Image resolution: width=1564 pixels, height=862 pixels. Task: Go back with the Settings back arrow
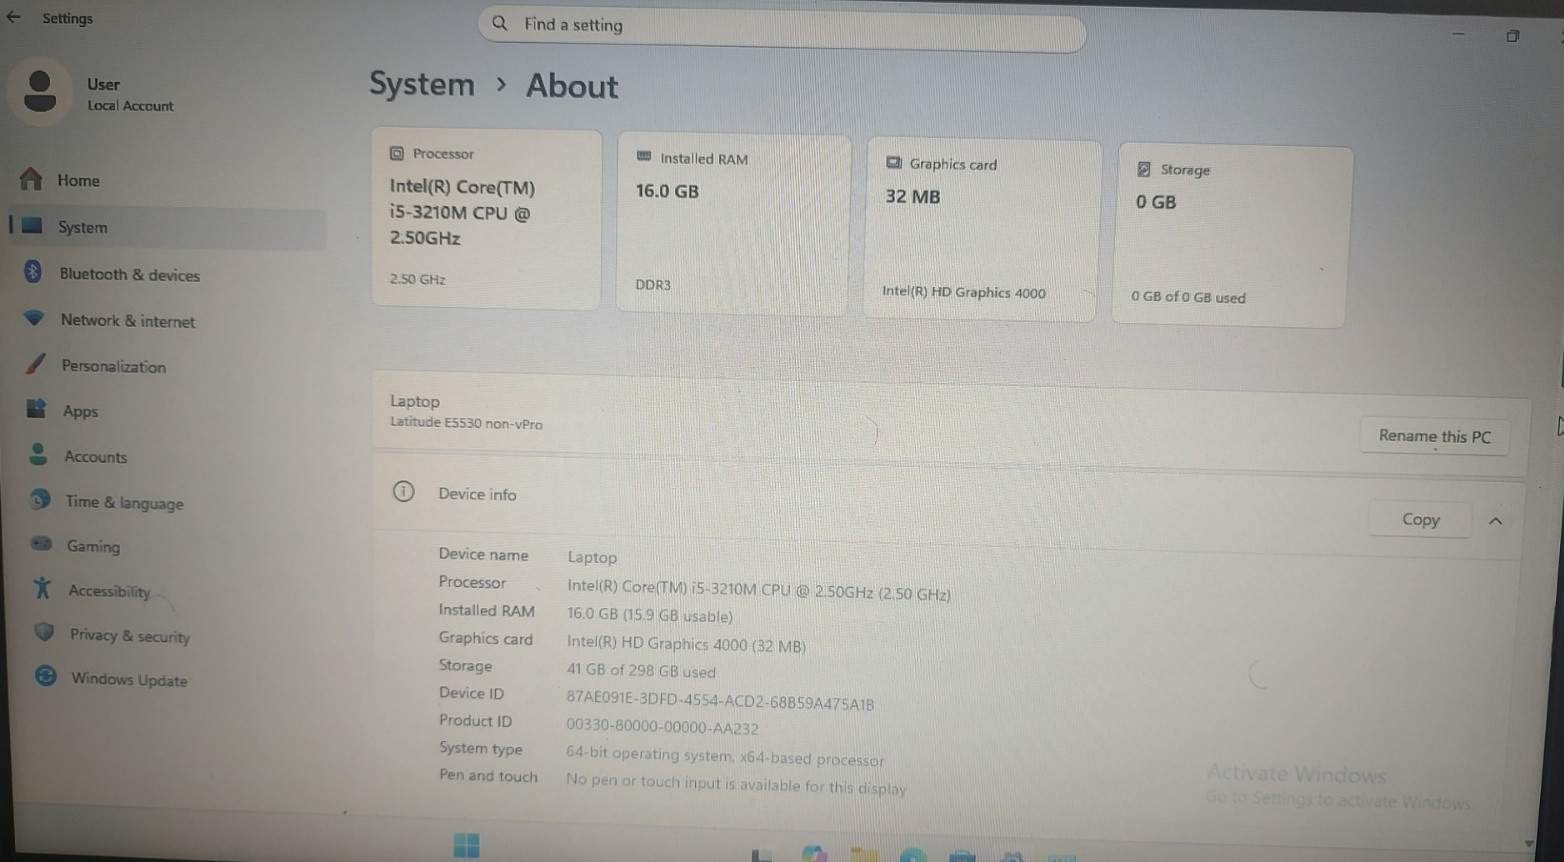[13, 16]
